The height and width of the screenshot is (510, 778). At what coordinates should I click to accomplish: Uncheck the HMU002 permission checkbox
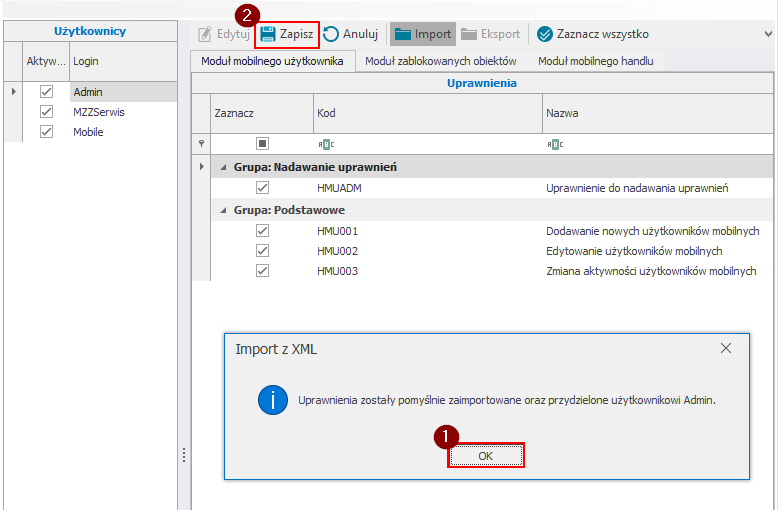[x=262, y=251]
